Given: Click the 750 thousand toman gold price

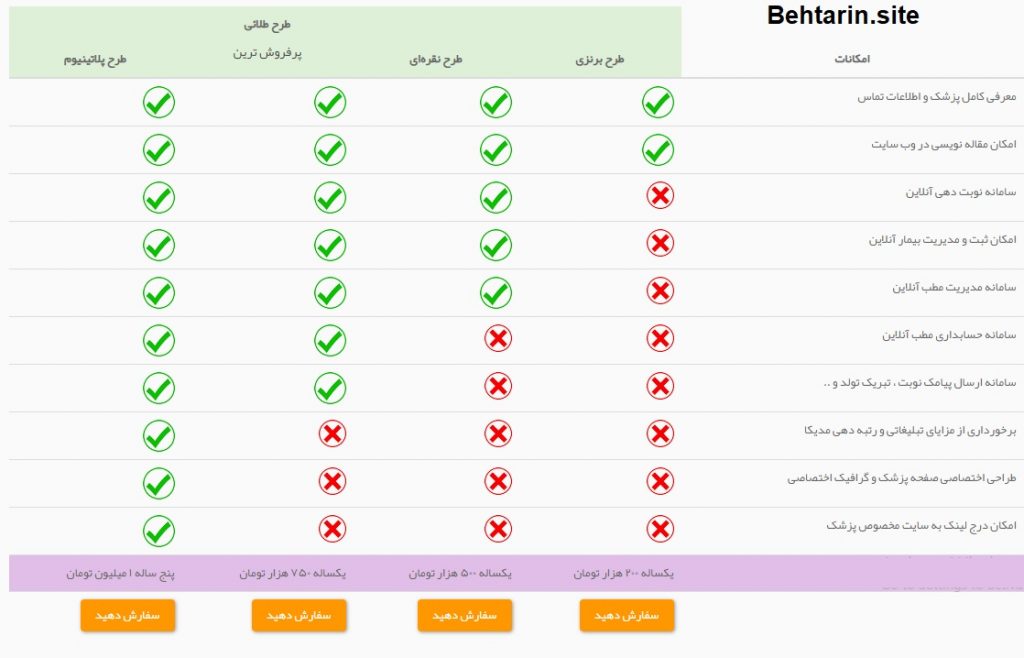Looking at the screenshot, I should point(292,573).
